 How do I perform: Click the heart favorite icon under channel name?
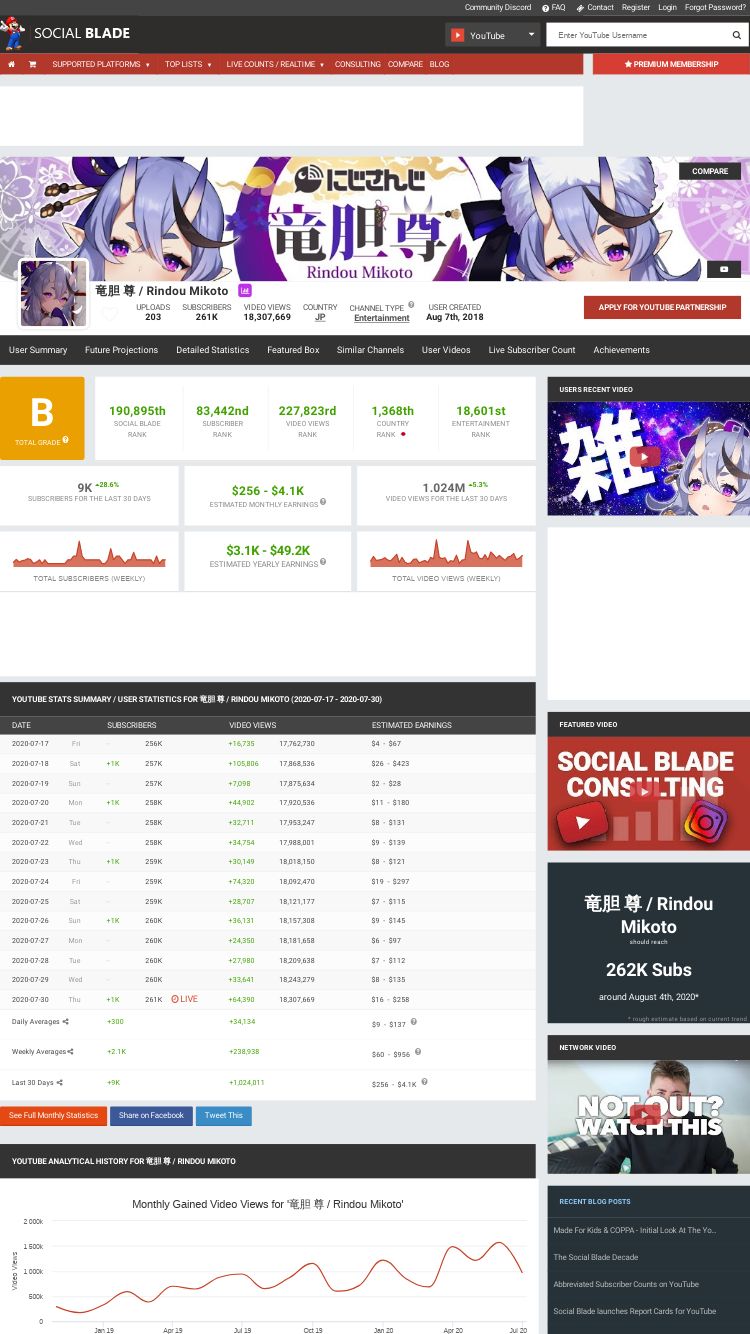pos(109,314)
